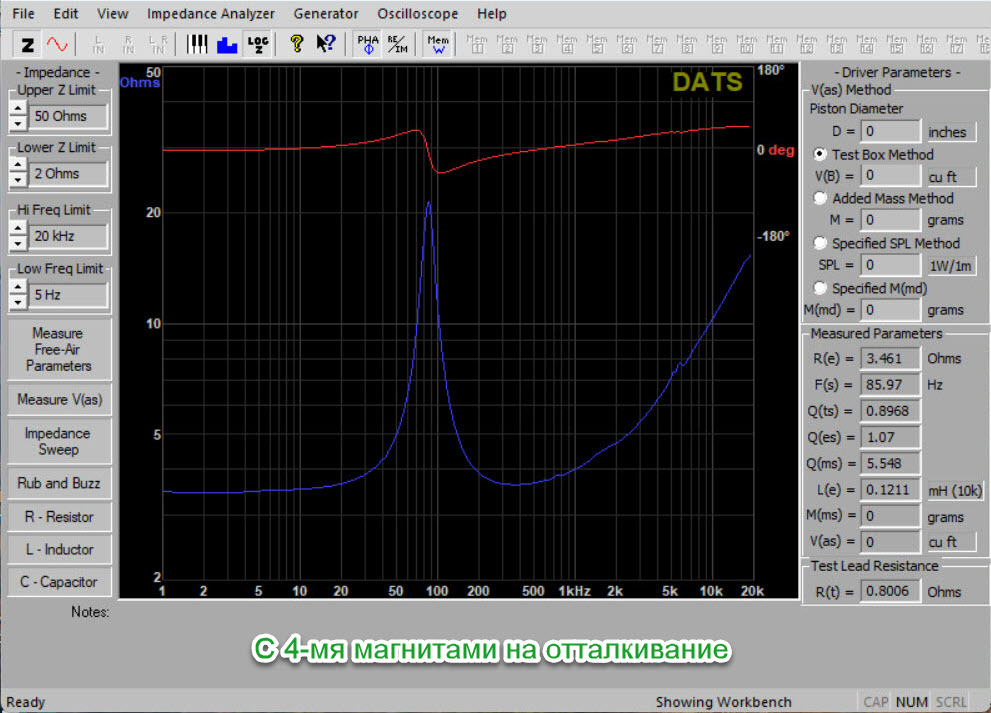Choose the Specified SPL Method radio button

coord(821,243)
